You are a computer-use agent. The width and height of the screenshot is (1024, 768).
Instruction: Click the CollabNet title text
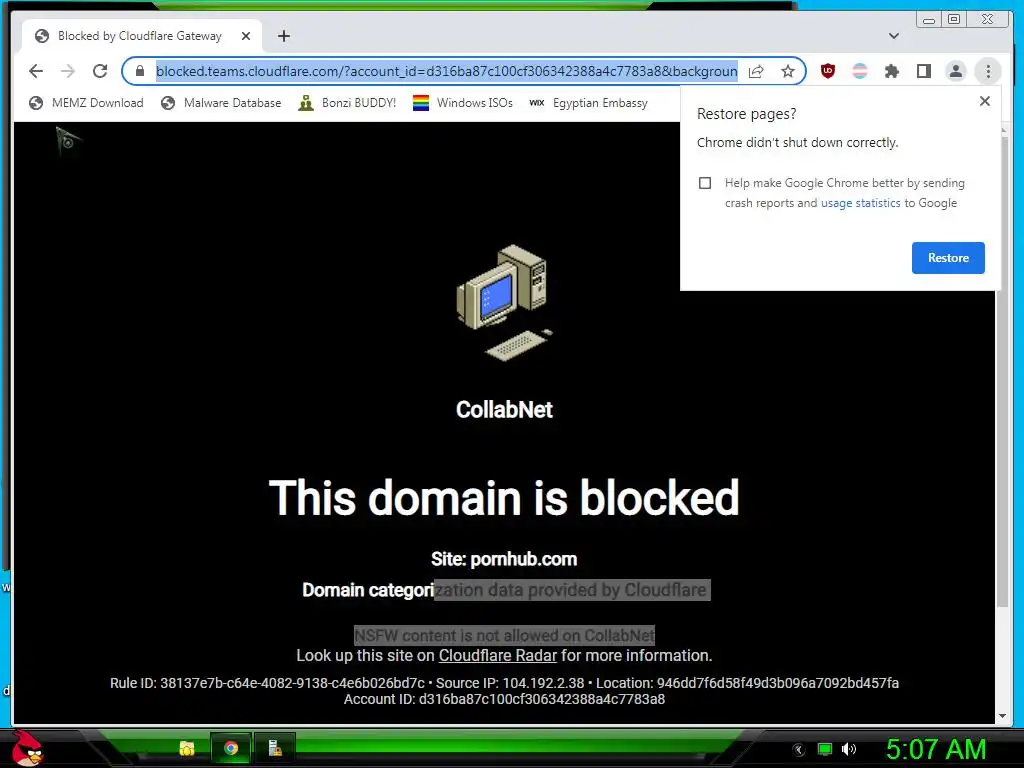click(504, 409)
